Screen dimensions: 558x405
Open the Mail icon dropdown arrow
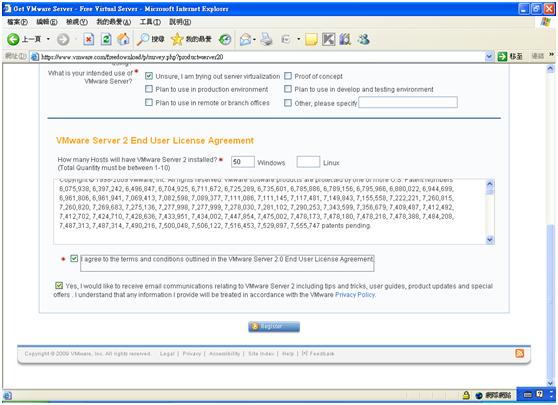pos(254,40)
